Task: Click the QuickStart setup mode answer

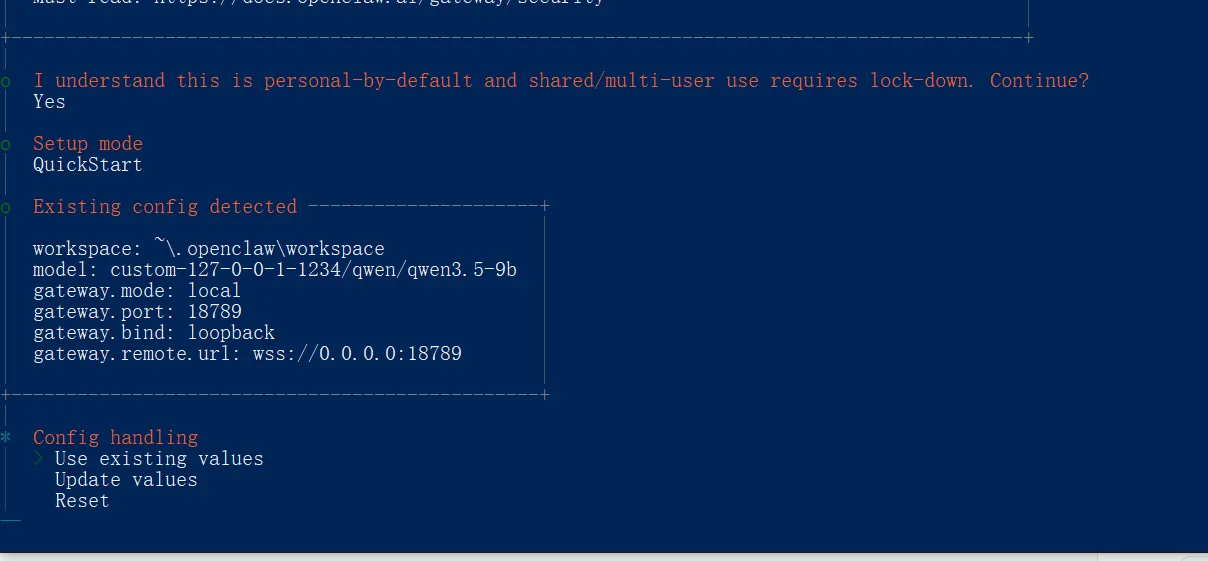Action: (88, 165)
